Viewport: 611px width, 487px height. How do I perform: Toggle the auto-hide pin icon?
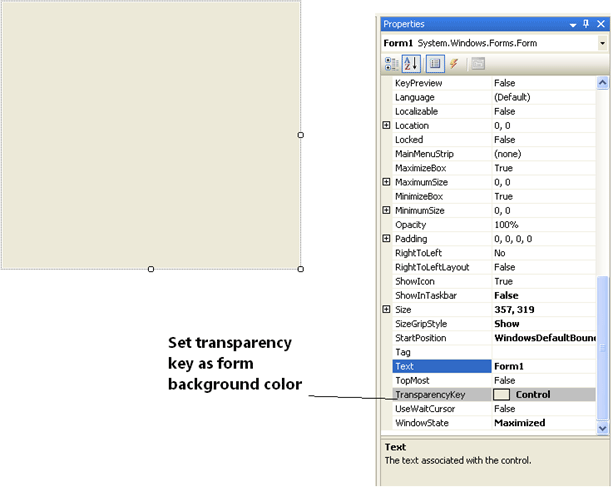coord(586,24)
